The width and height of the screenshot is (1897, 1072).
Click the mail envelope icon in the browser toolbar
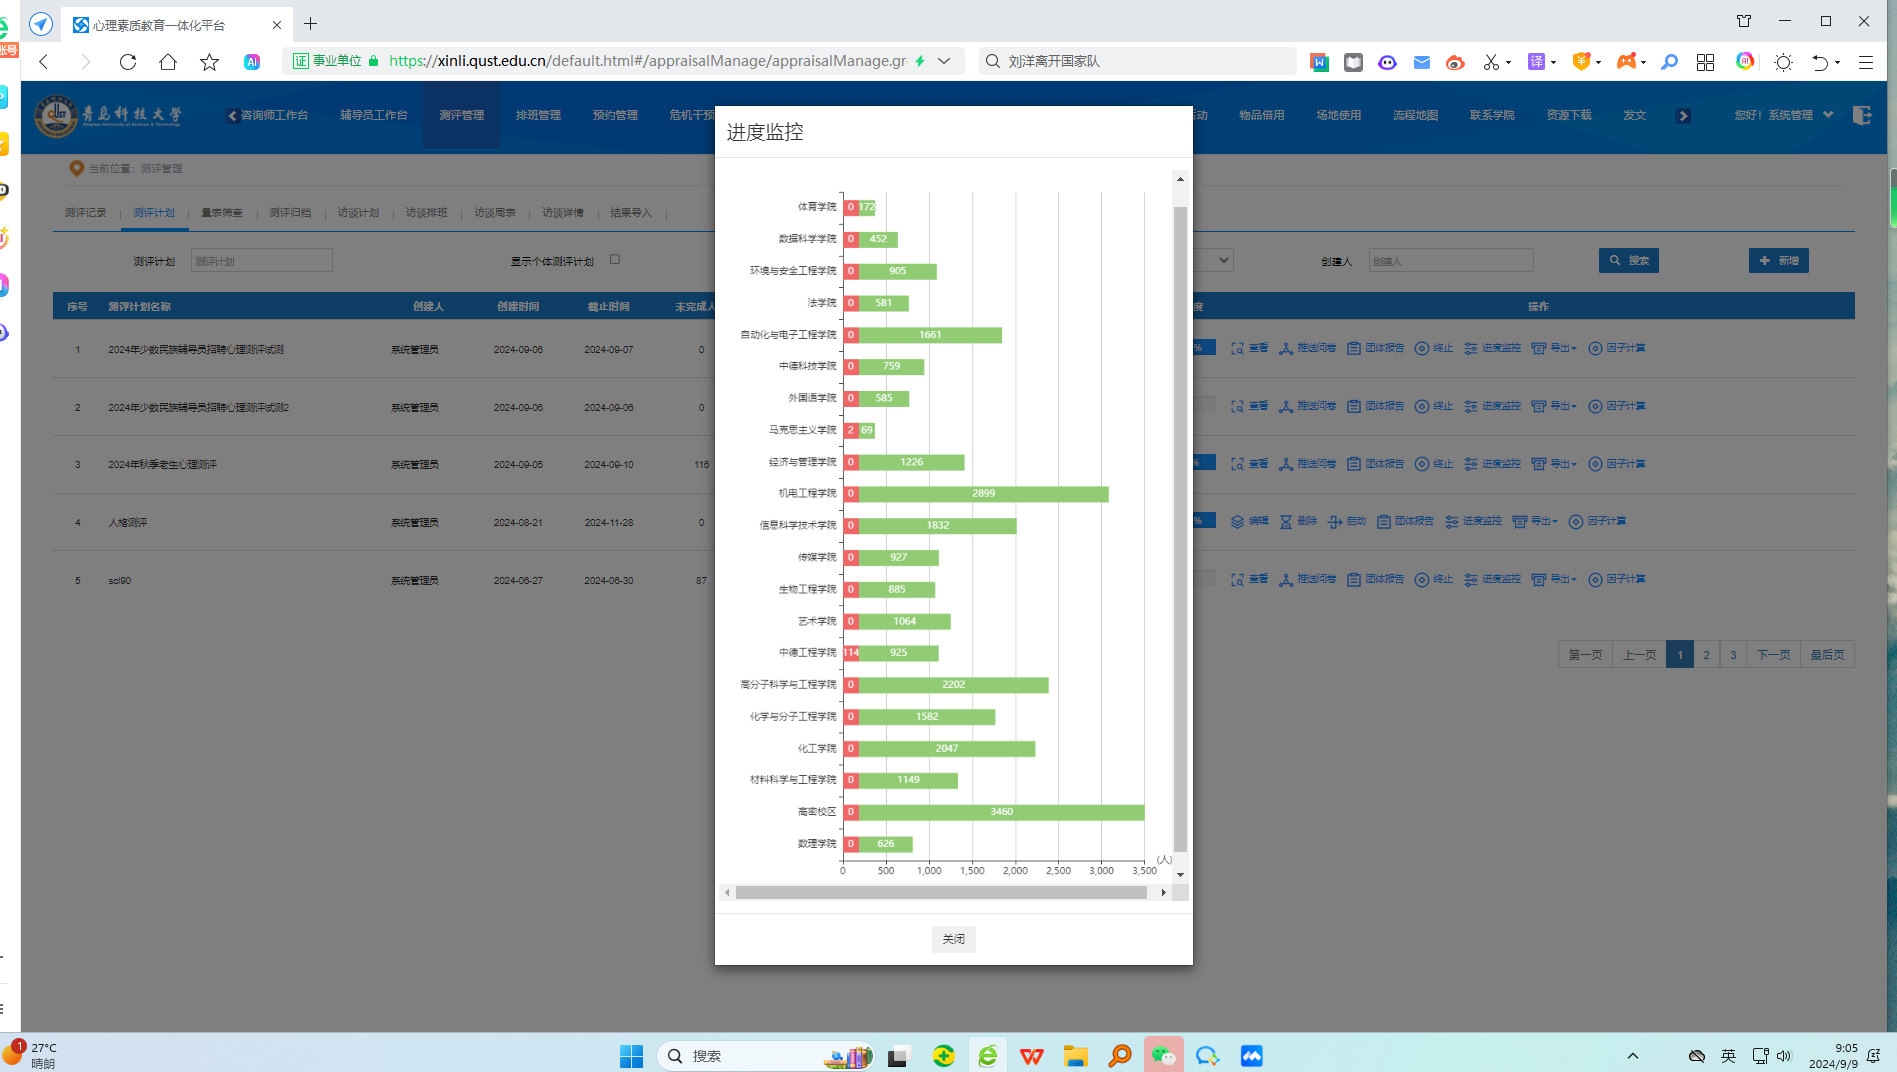coord(1421,62)
